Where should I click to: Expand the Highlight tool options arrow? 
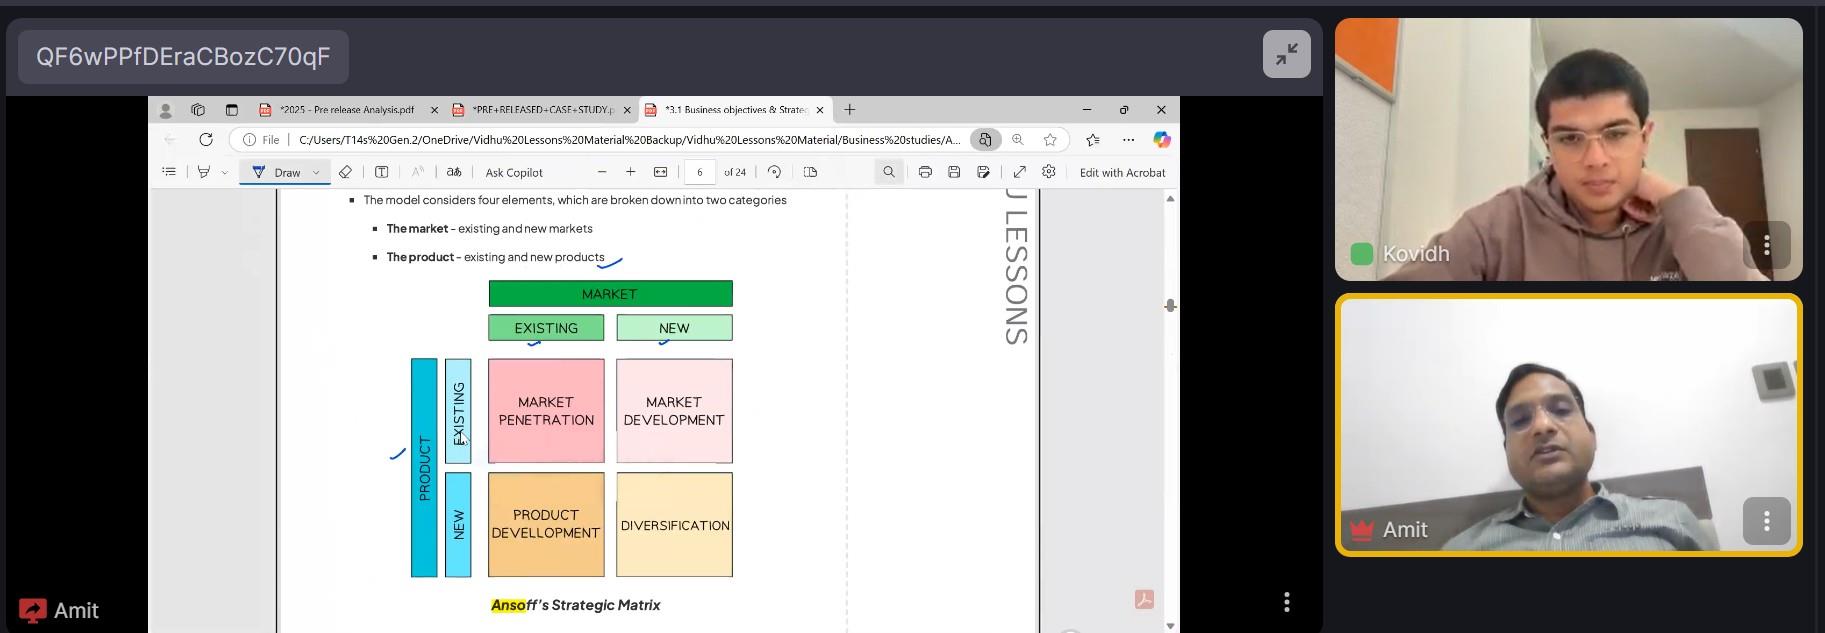(x=224, y=172)
